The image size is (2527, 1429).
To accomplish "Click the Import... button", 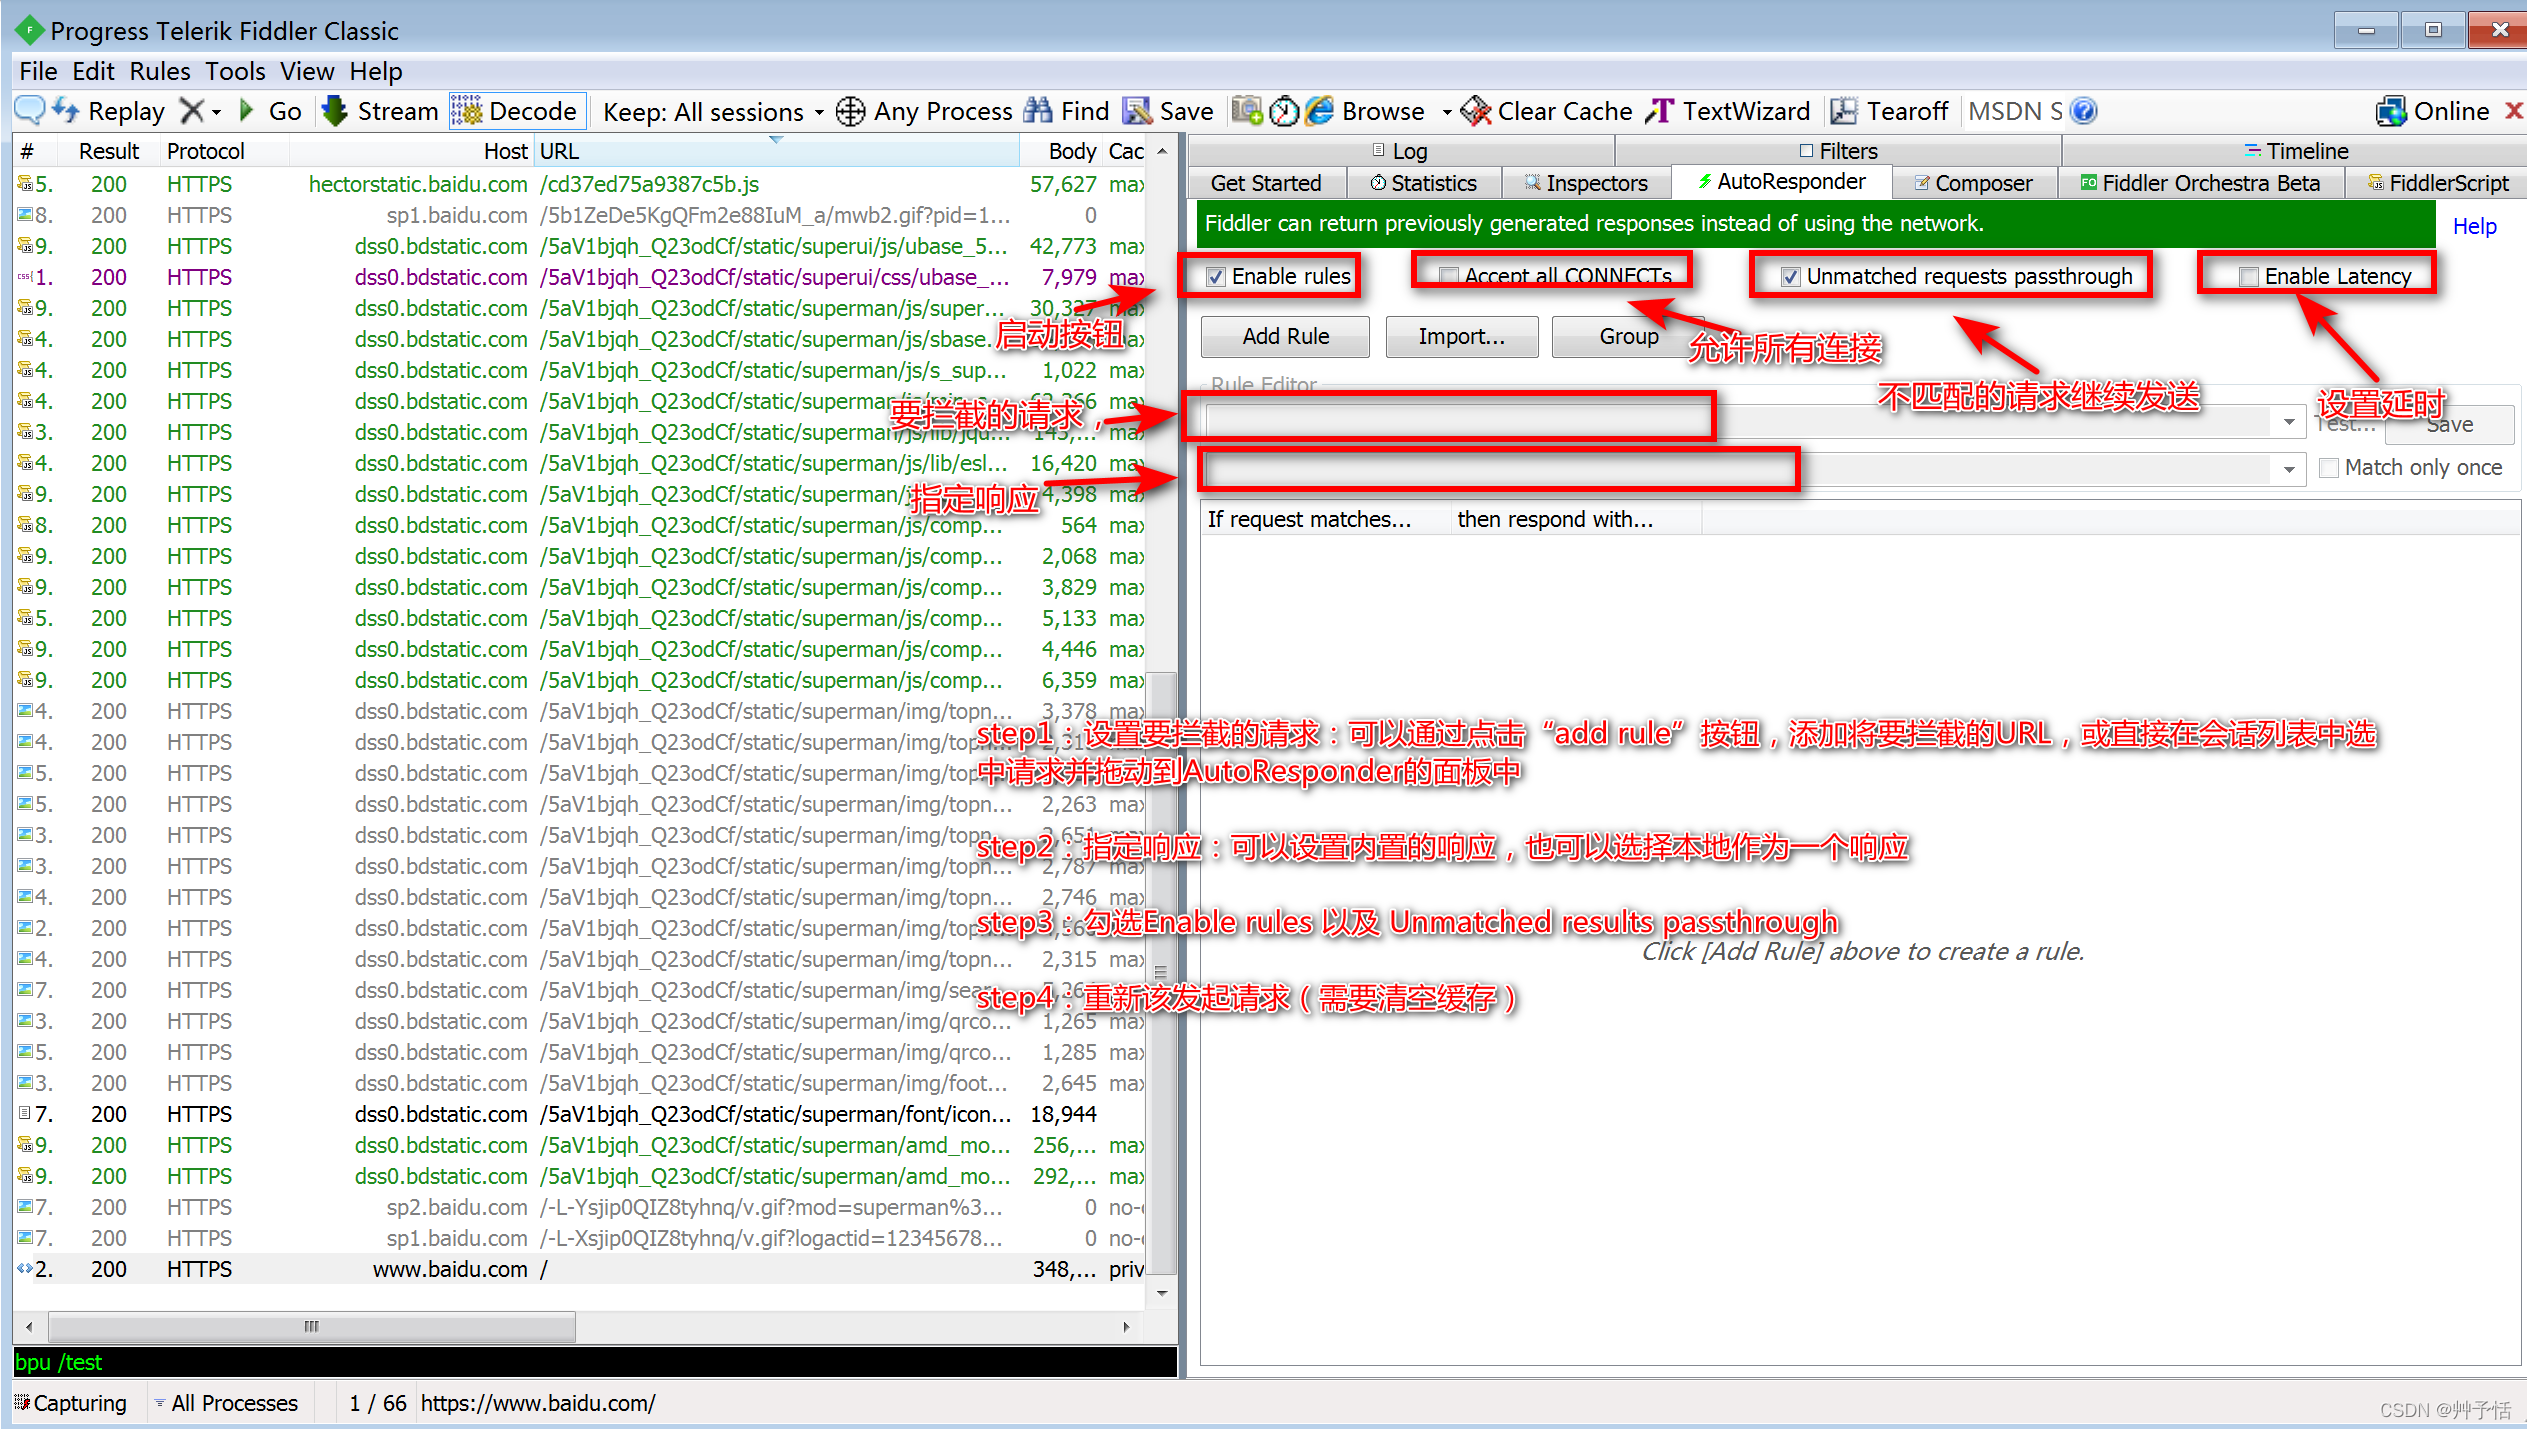I will tap(1461, 337).
